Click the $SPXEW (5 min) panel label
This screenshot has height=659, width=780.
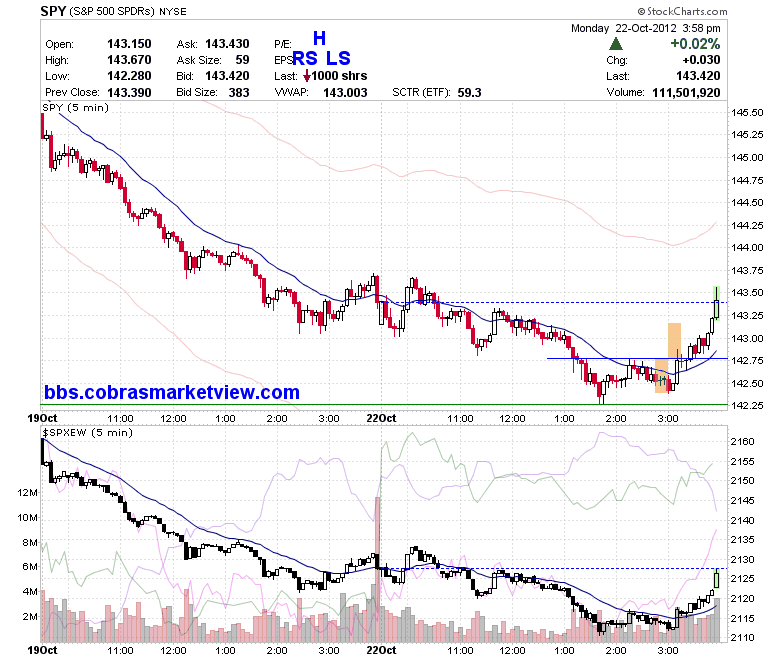88,432
